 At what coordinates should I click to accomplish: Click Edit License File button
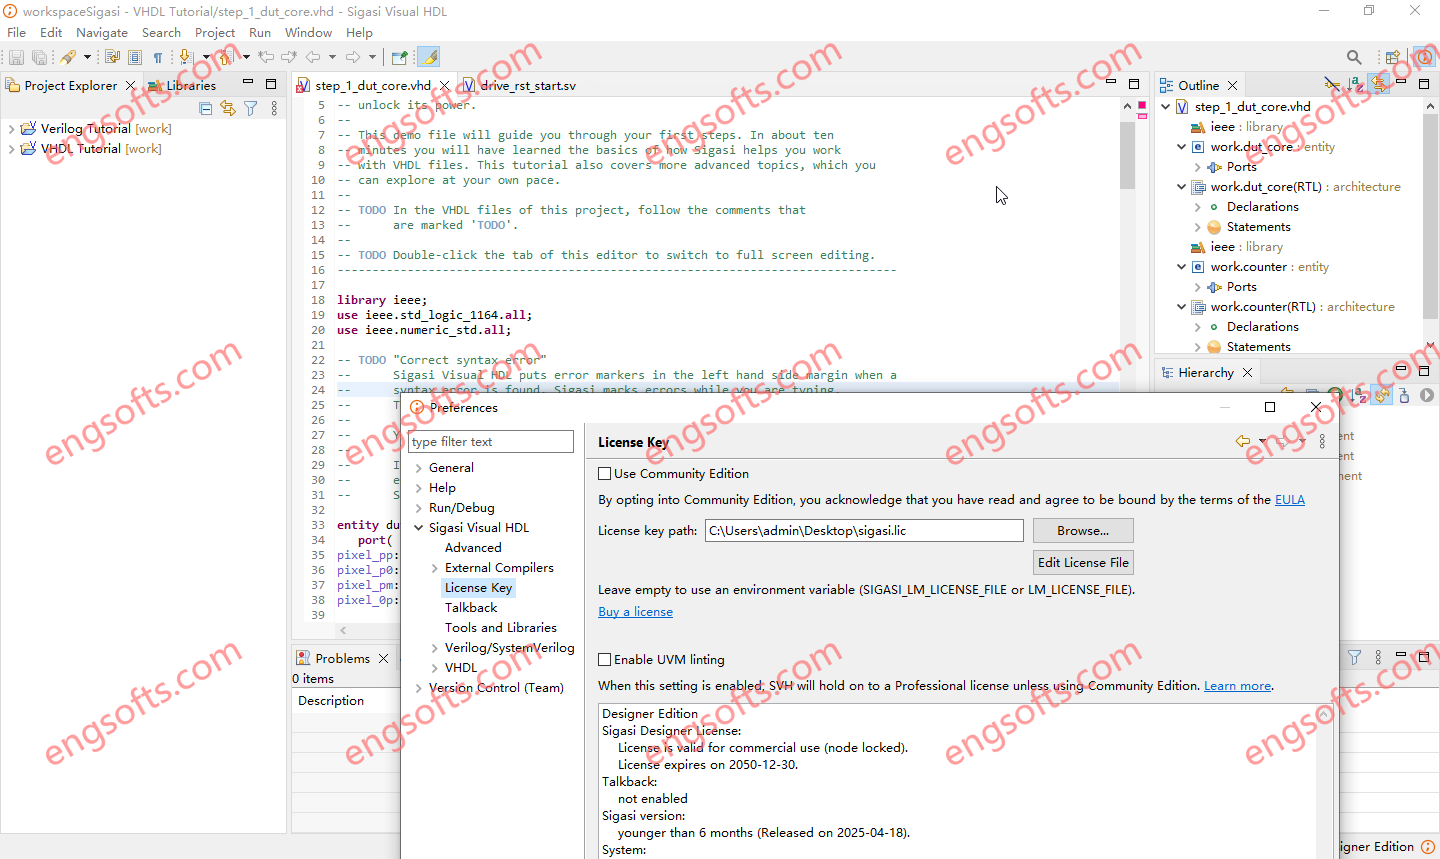point(1083,562)
